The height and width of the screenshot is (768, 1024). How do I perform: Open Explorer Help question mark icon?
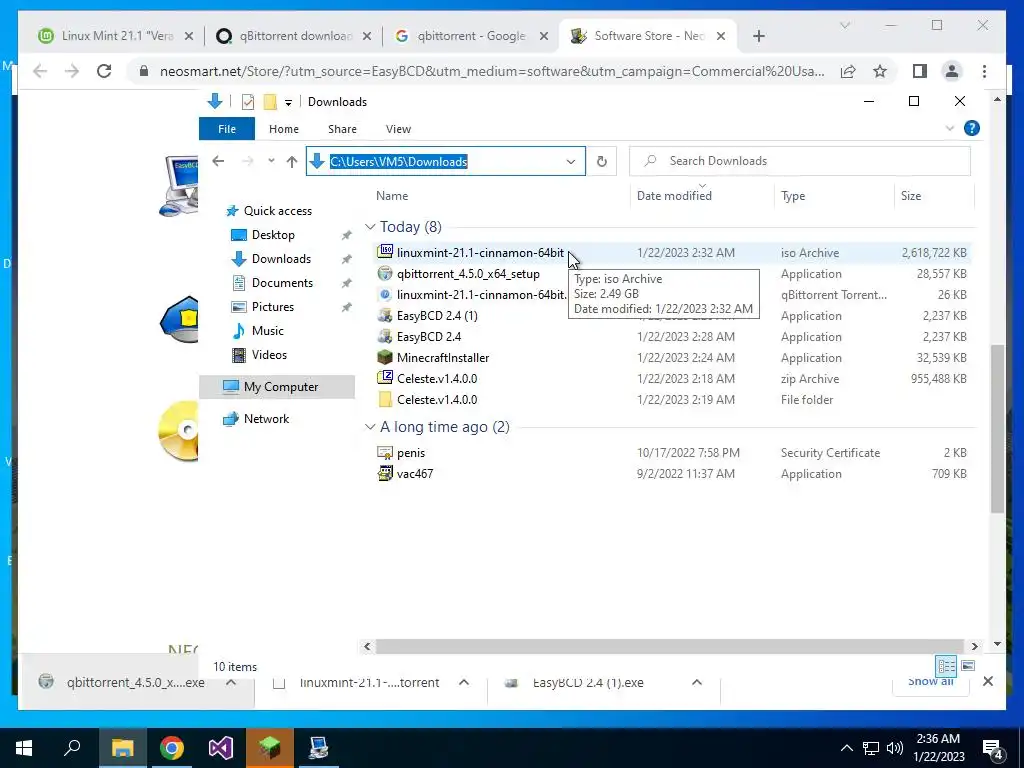(972, 128)
